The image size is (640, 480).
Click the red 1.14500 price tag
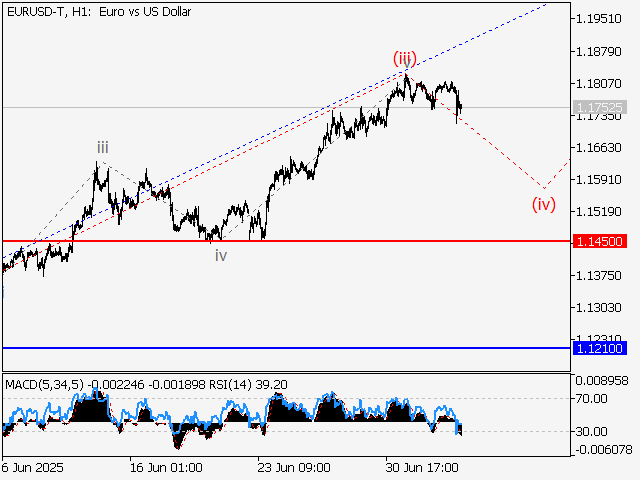[x=600, y=242]
